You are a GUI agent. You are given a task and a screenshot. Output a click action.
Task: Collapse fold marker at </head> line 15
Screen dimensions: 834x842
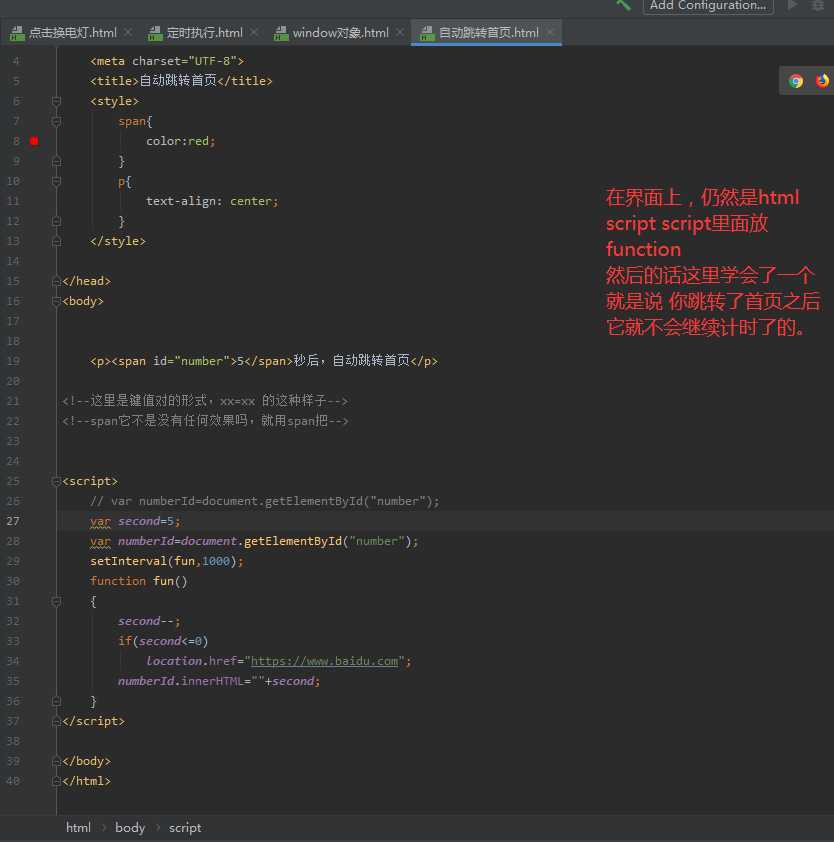pos(56,281)
